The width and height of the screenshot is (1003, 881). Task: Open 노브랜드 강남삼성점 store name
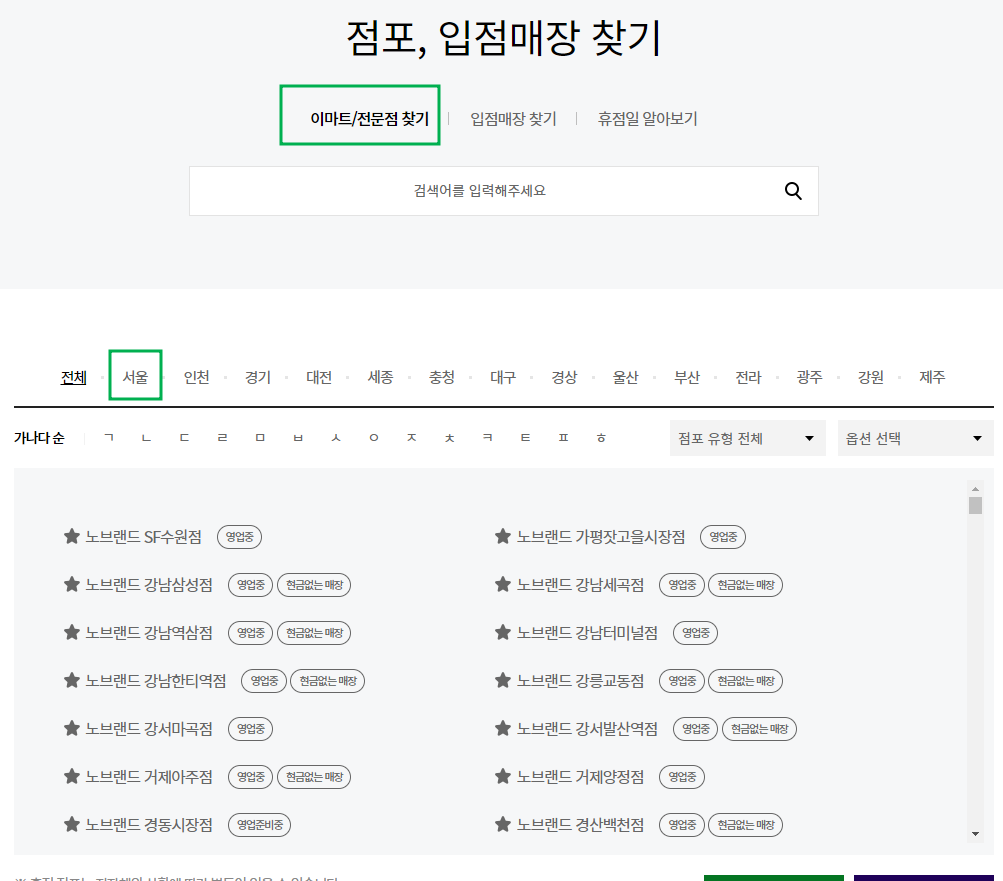pyautogui.click(x=149, y=584)
